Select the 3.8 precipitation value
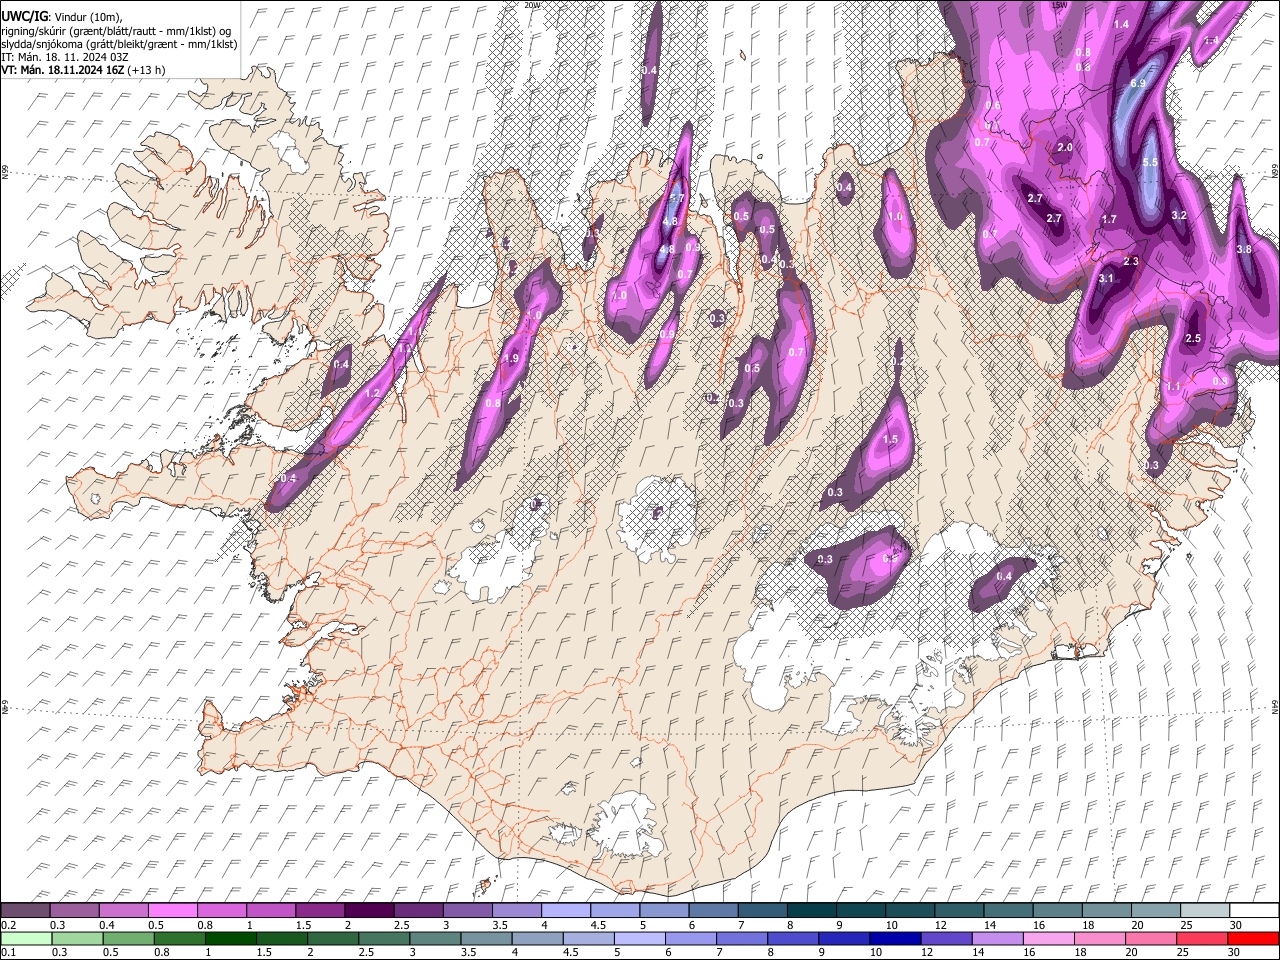1280x960 pixels. [1244, 250]
